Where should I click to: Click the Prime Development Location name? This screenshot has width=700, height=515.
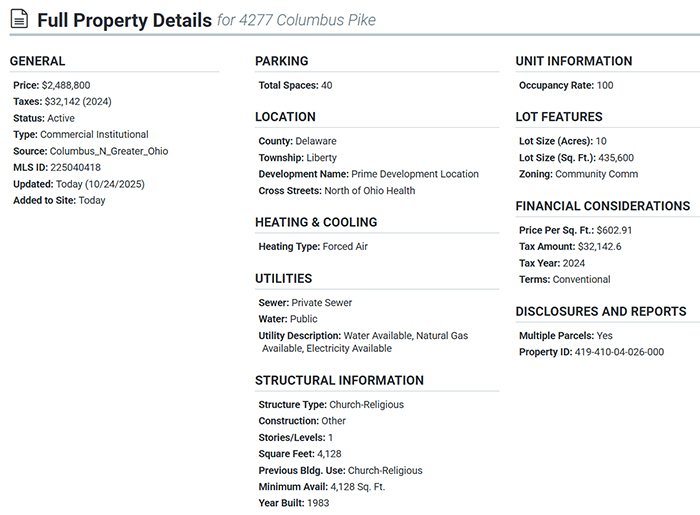point(415,174)
